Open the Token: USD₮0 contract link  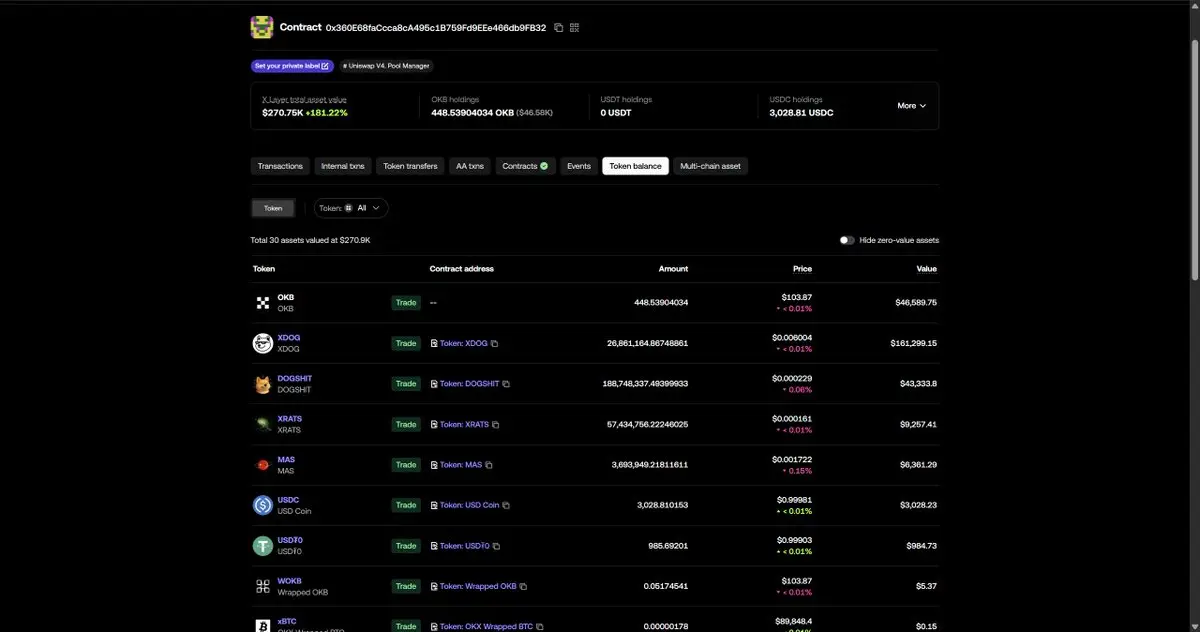pos(465,546)
